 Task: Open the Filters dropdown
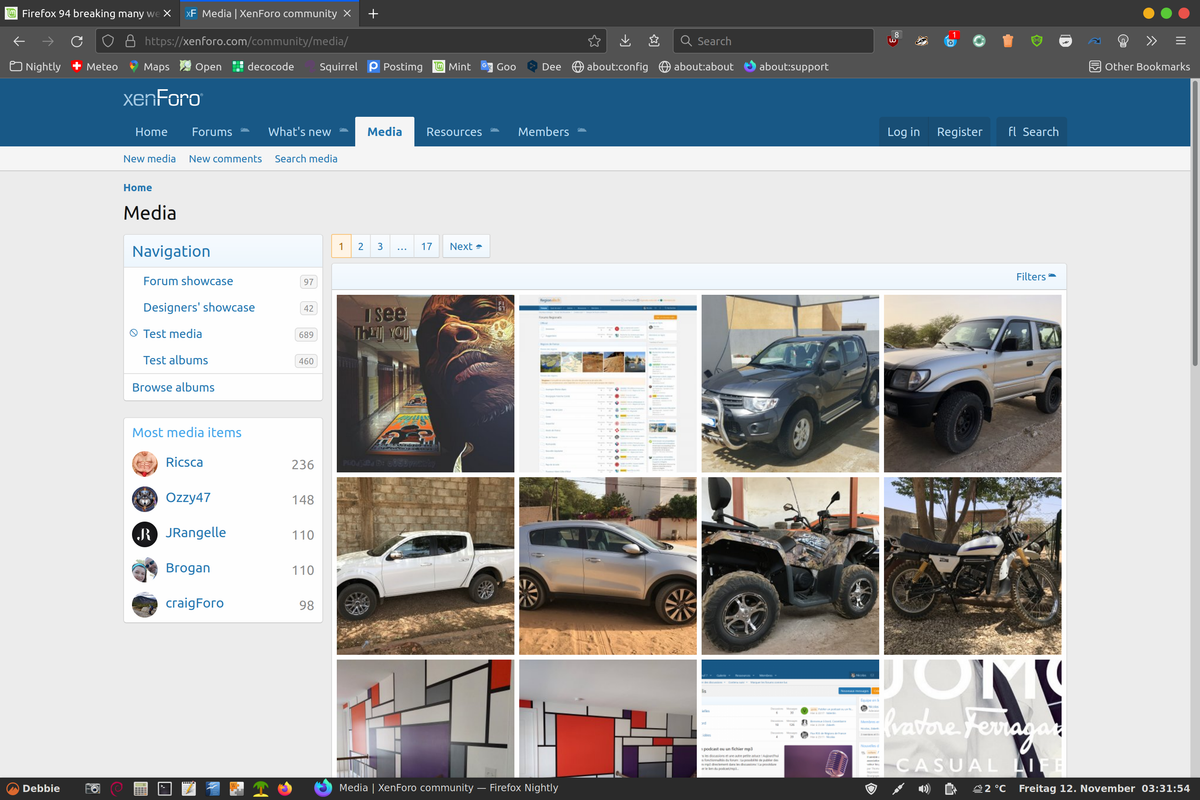click(1035, 277)
